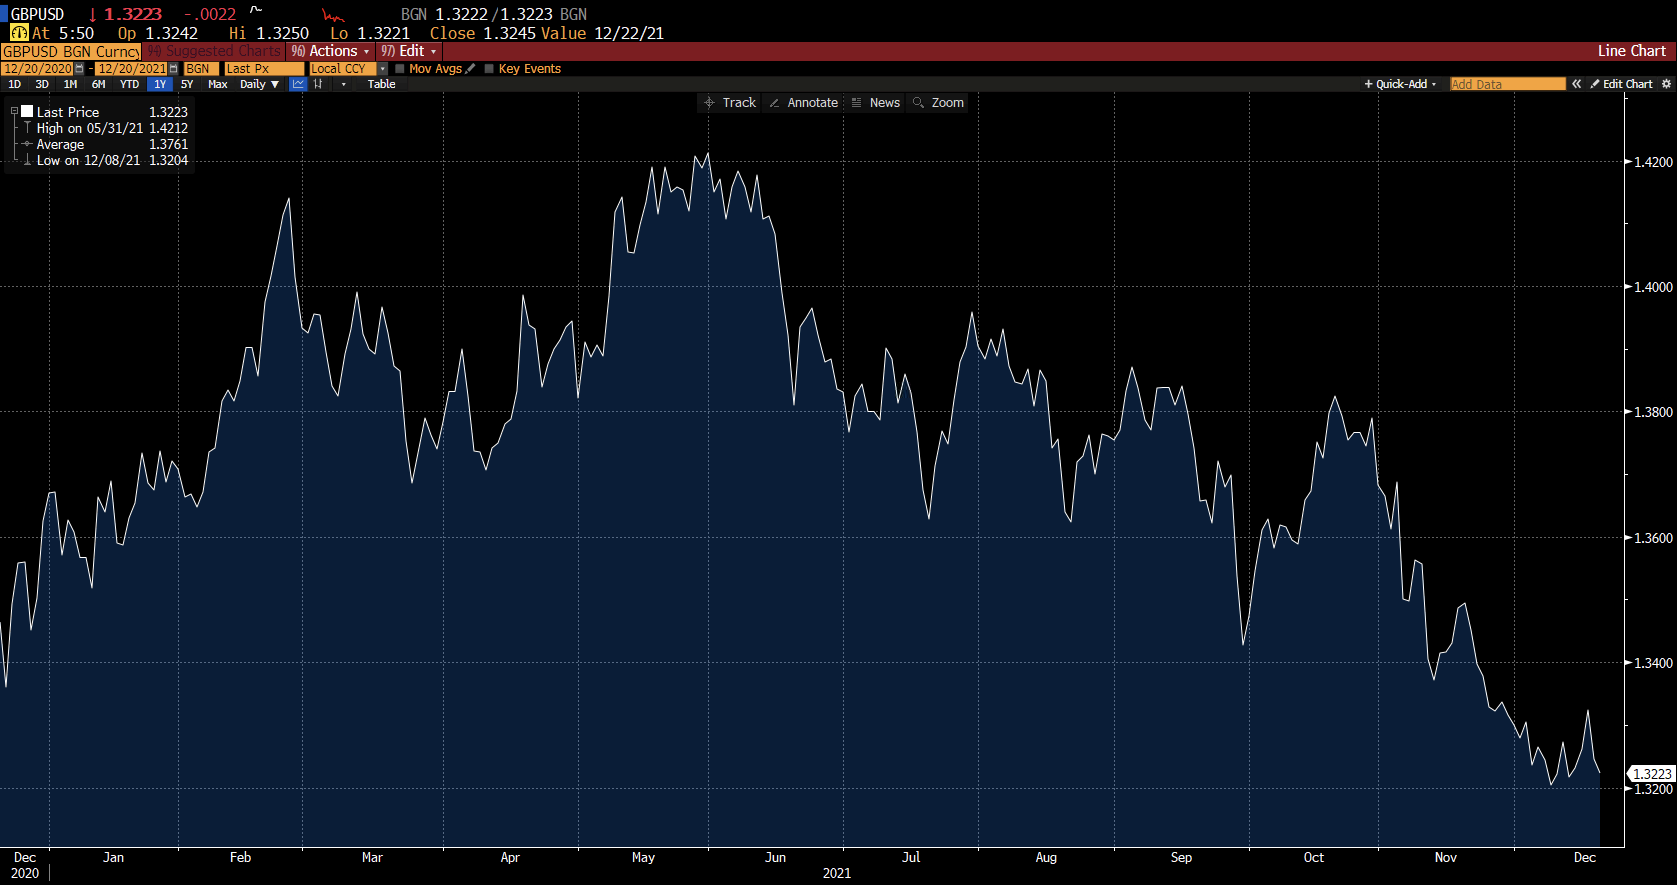Image resolution: width=1677 pixels, height=885 pixels.
Task: Collapse panel with double-chevron icon
Action: [1577, 84]
